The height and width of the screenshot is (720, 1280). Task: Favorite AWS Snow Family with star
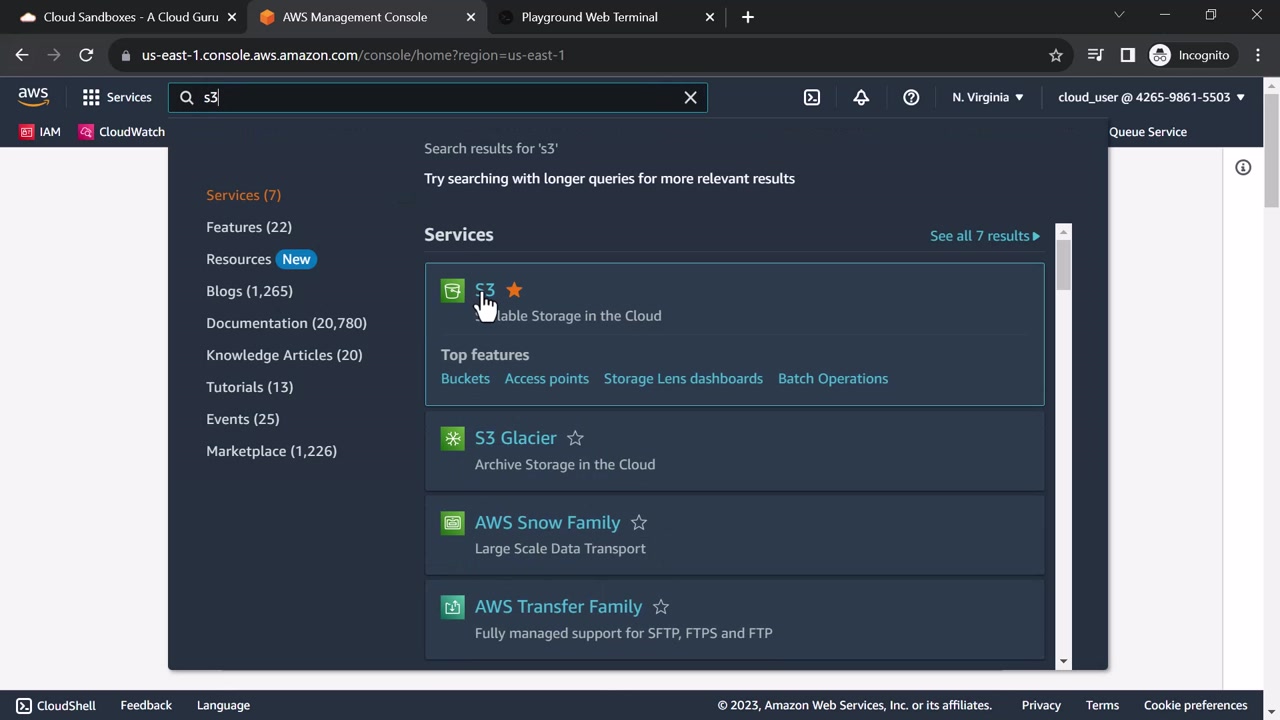(x=639, y=522)
